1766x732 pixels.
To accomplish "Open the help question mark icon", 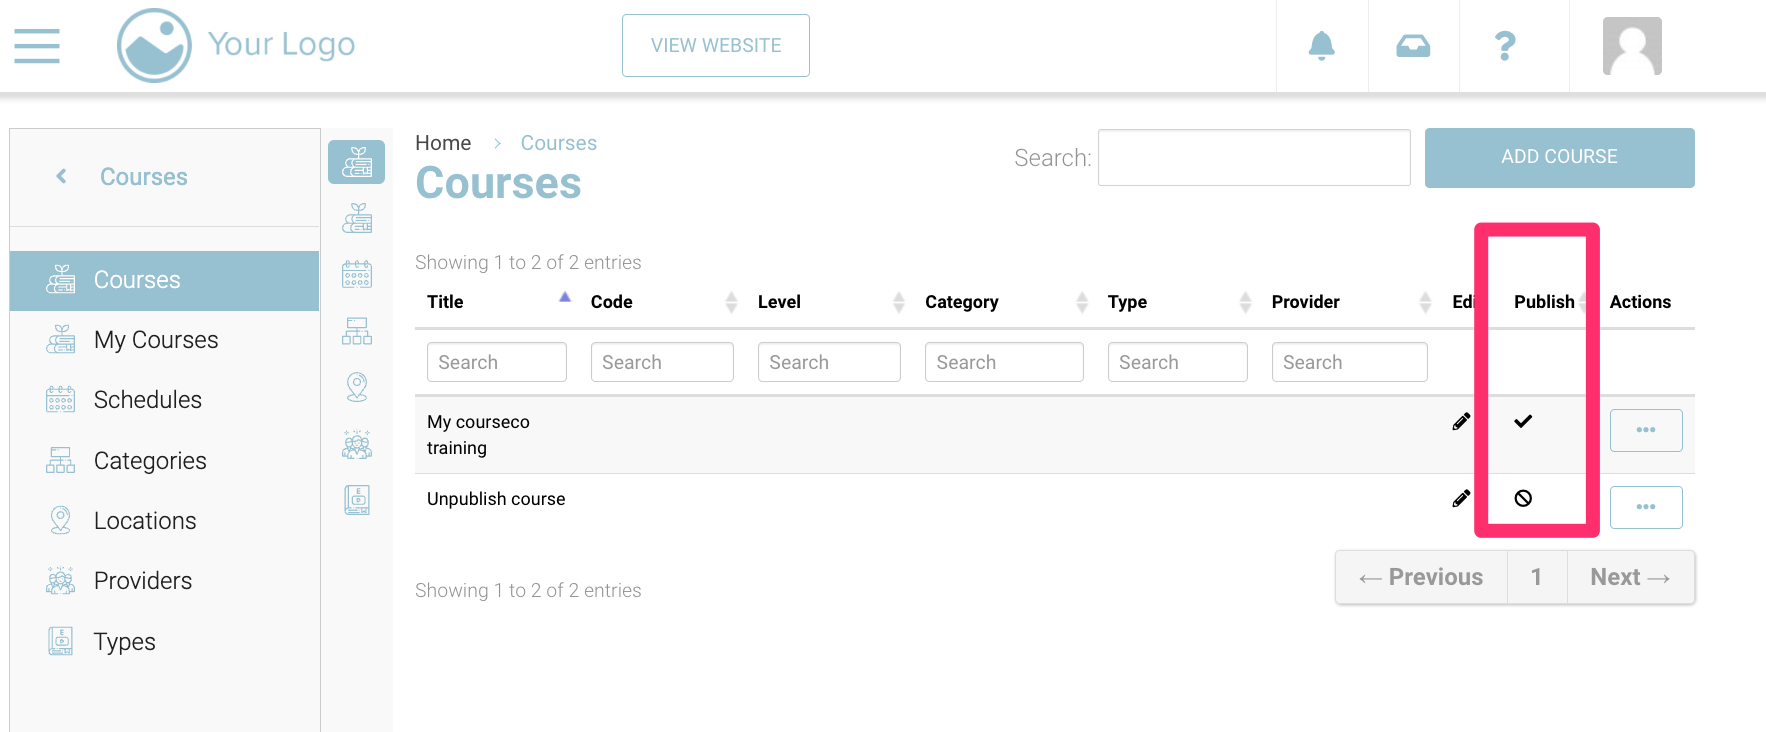I will coord(1504,46).
